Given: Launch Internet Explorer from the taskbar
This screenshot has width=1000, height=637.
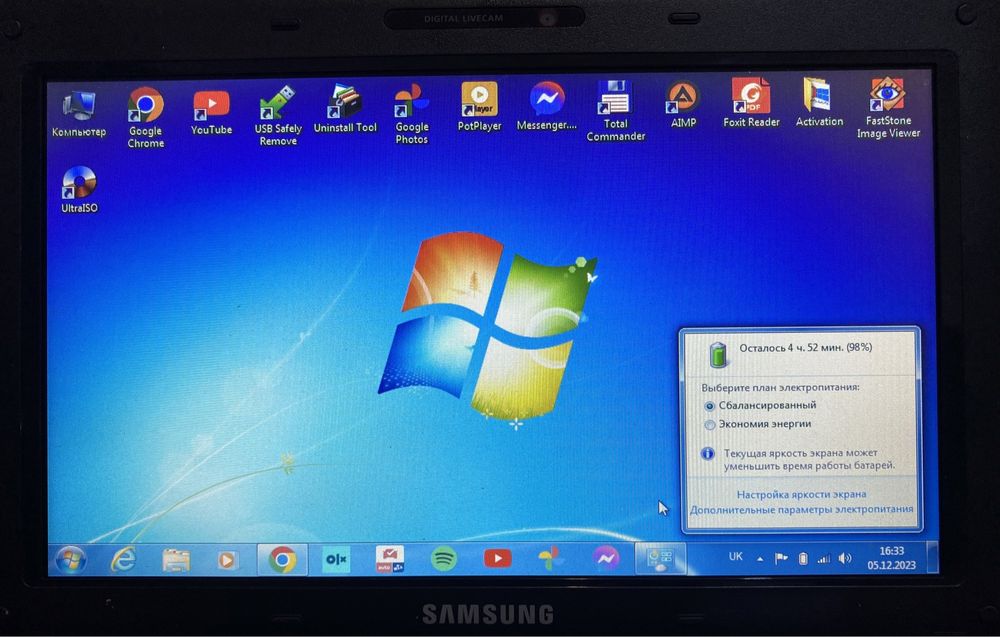Looking at the screenshot, I should (123, 559).
